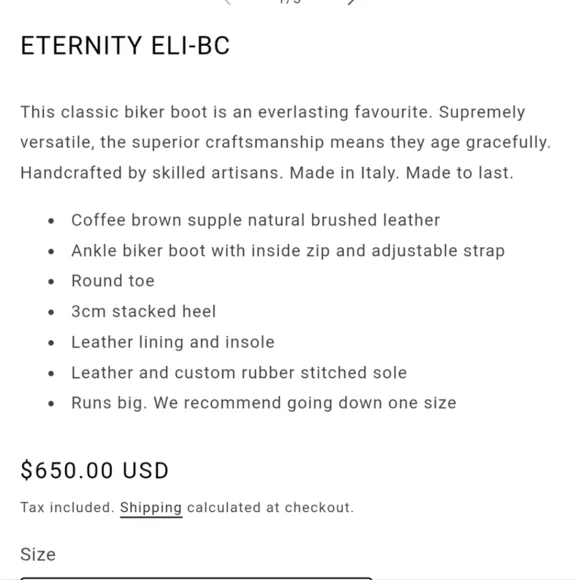Click the 'Tax included' text
Screen dimensions: 578x580
(67, 508)
